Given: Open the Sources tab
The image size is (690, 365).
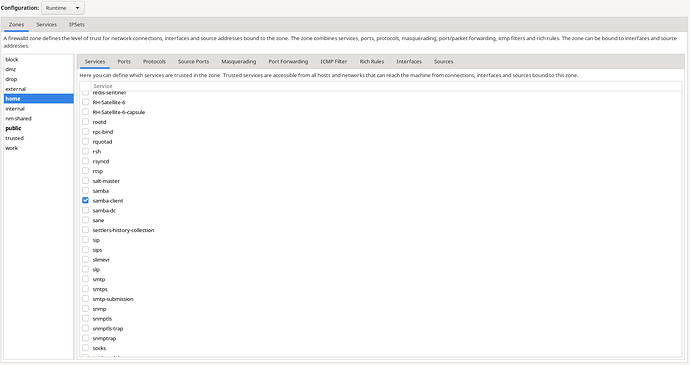Looking at the screenshot, I should coord(444,62).
